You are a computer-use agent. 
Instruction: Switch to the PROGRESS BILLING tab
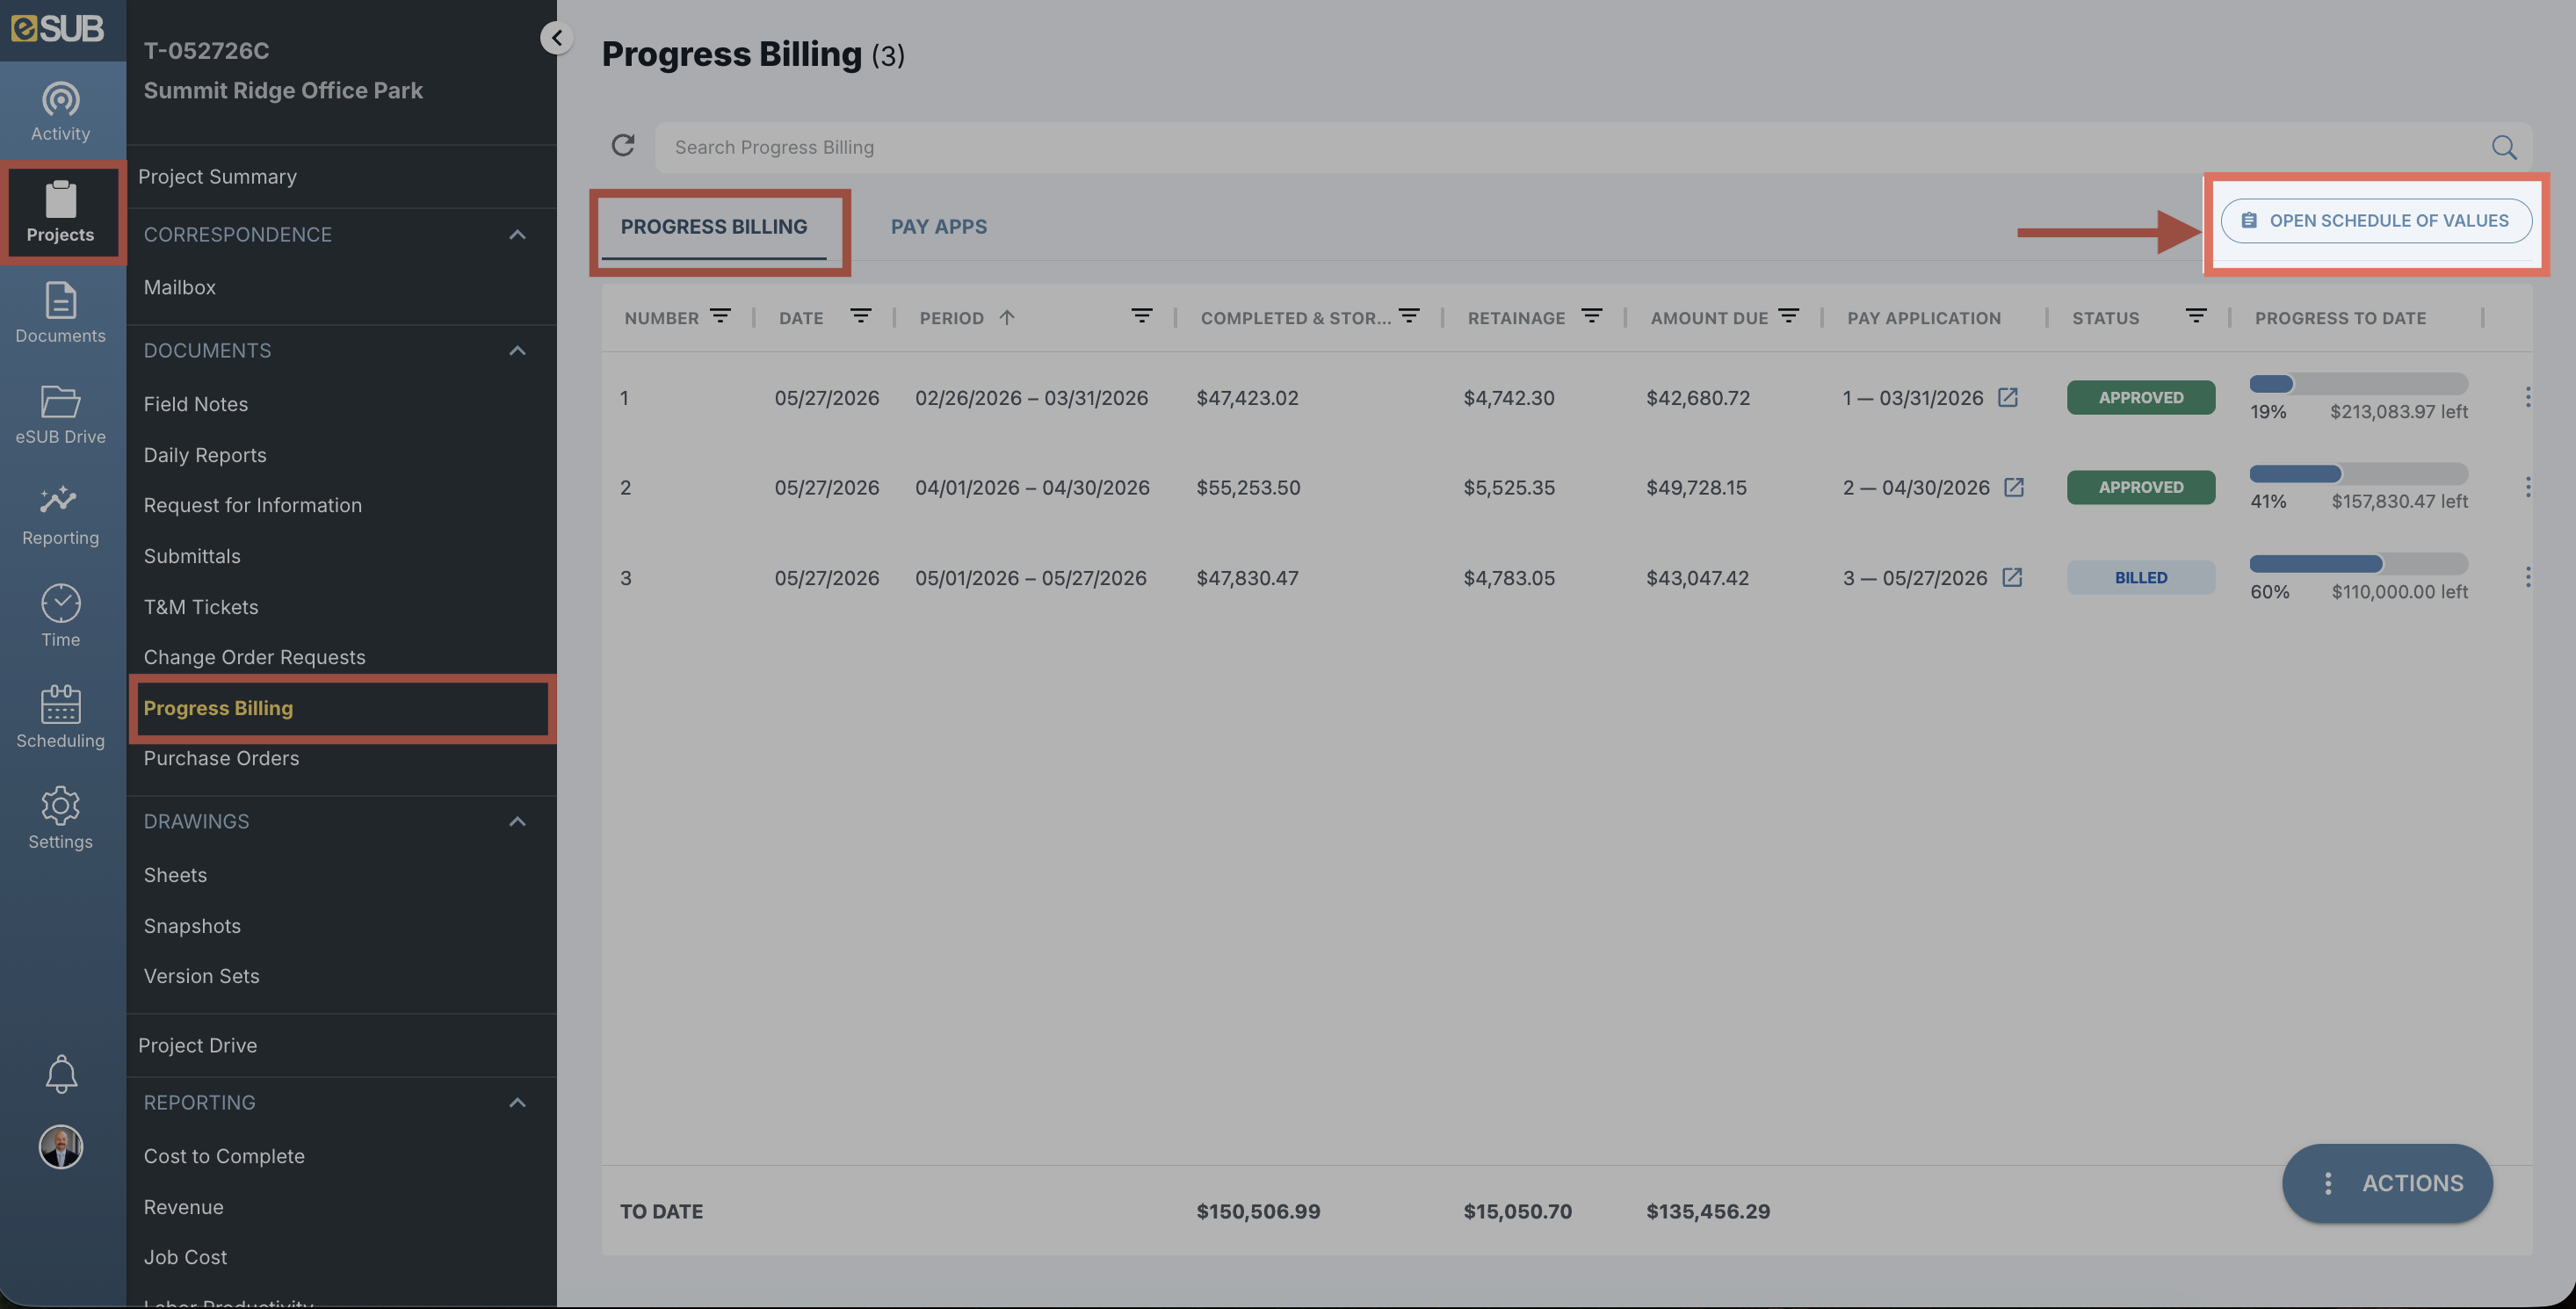click(714, 227)
